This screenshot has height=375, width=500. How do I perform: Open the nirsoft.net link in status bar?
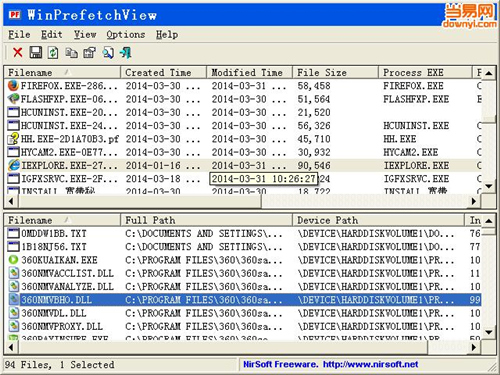click(x=370, y=364)
